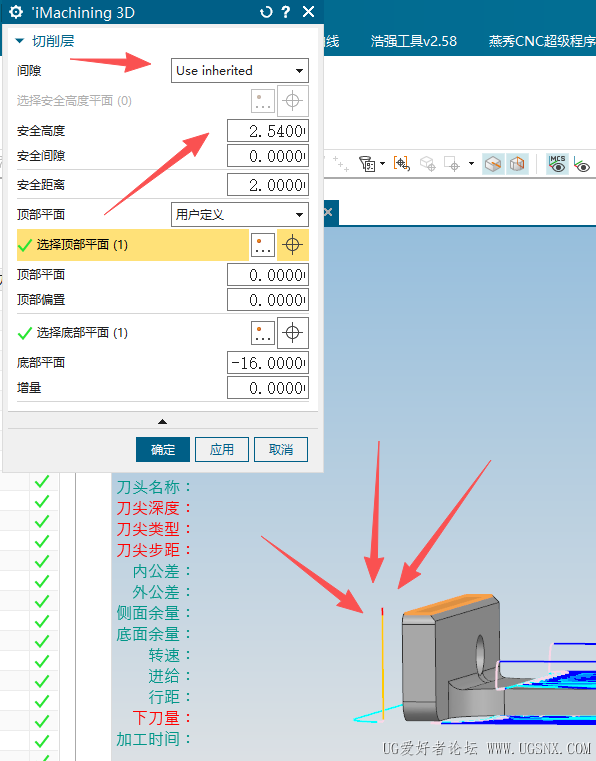Click the 底部平面 value field showing -16
The height and width of the screenshot is (761, 596).
coord(268,363)
